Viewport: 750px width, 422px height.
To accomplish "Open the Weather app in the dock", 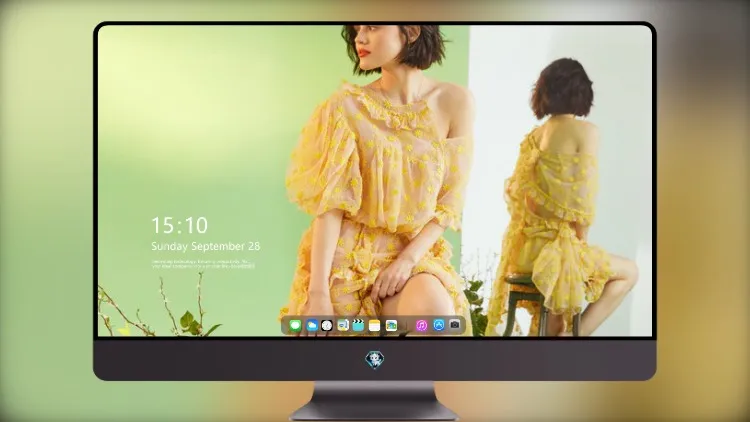I will point(312,326).
